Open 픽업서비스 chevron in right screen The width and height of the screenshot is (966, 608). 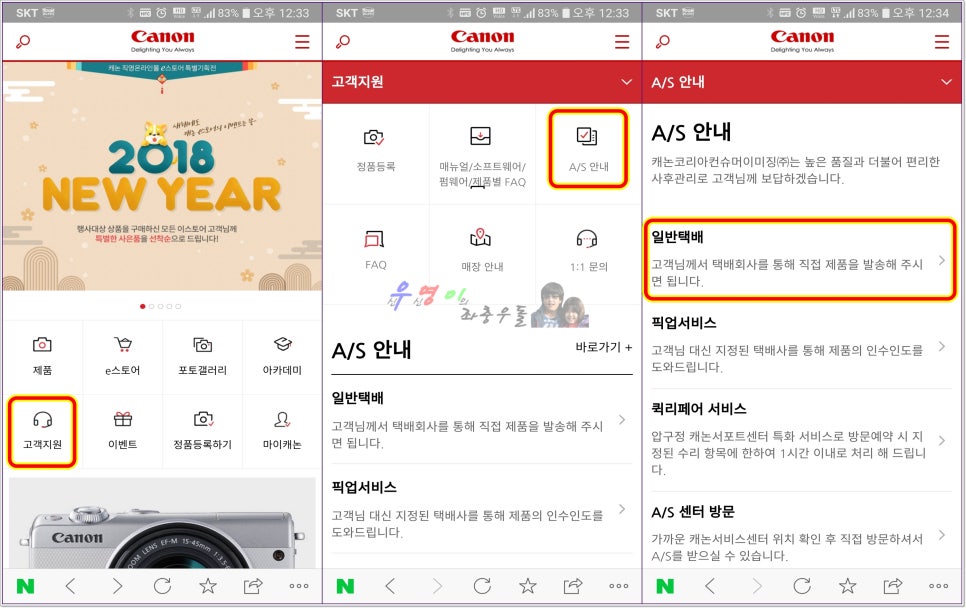point(942,346)
